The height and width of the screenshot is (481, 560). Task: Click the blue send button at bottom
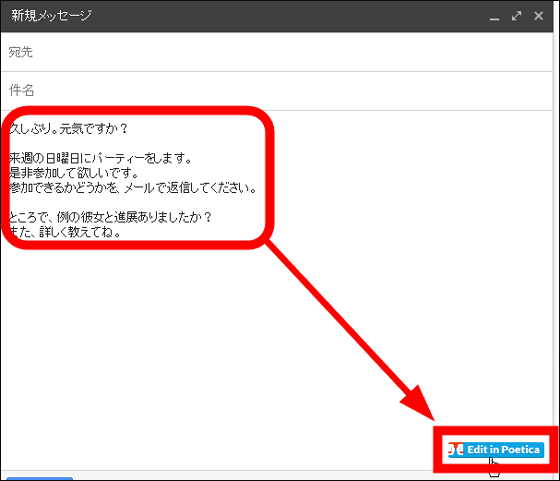tap(40, 479)
